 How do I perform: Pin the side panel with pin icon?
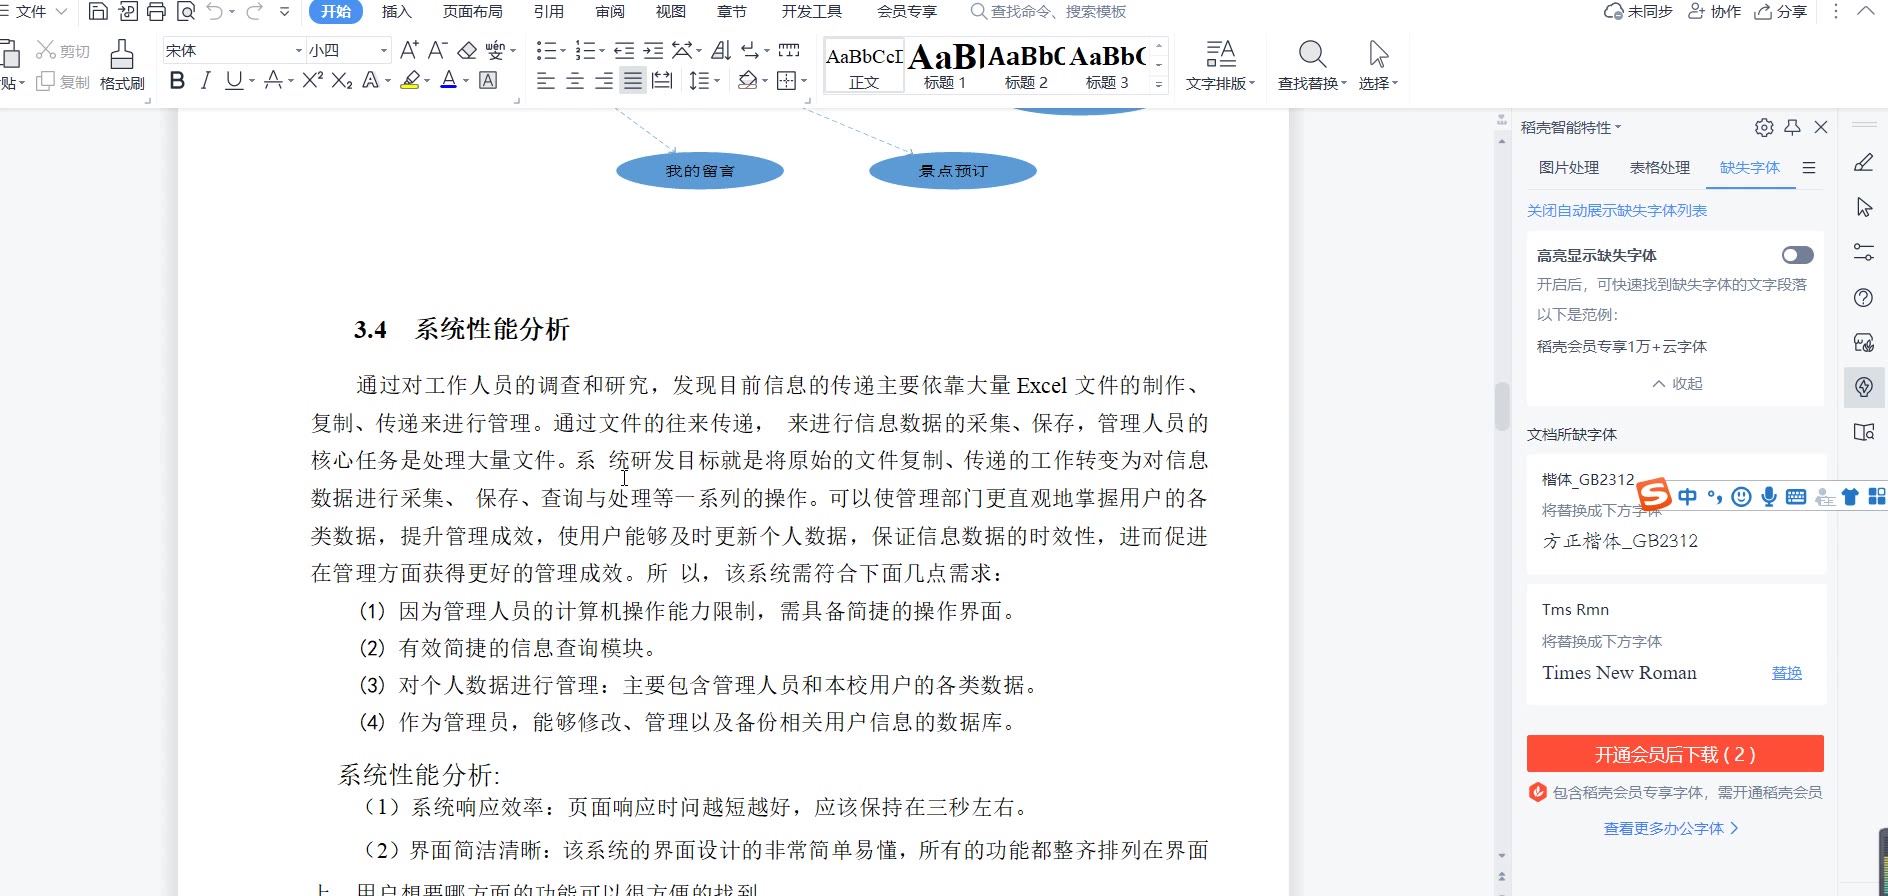1792,127
